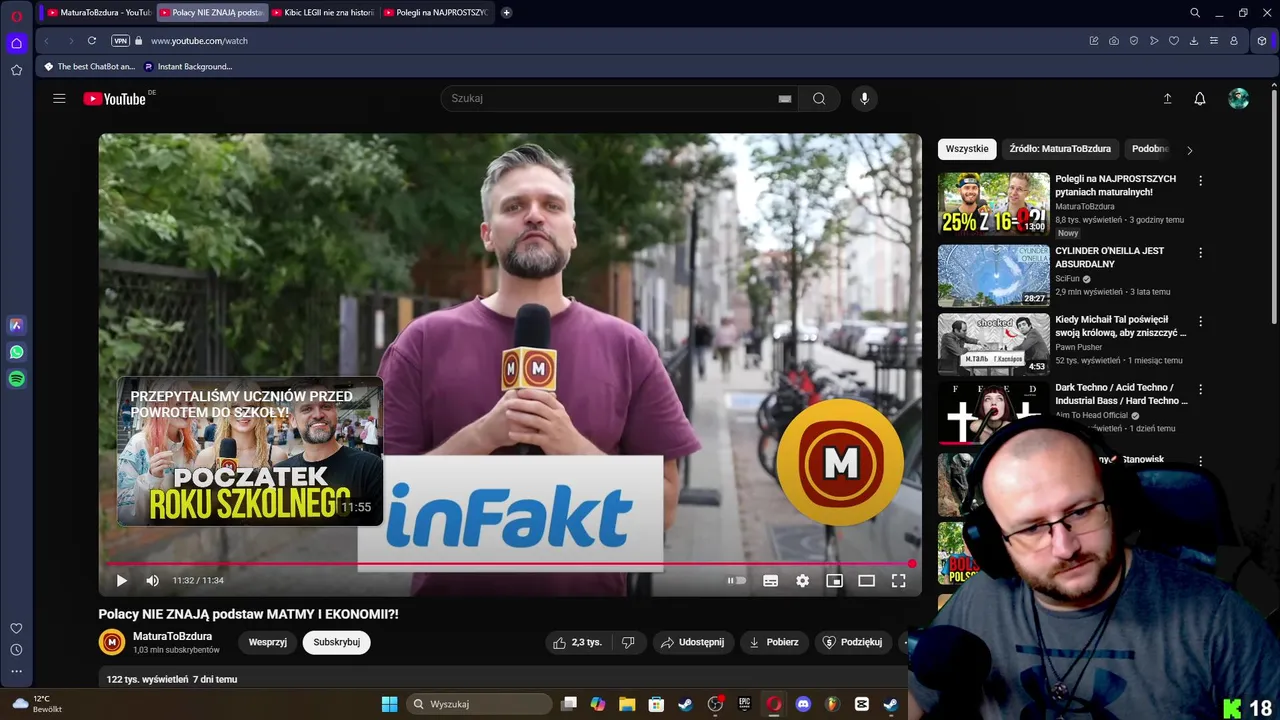Click the address bar URL
The height and width of the screenshot is (720, 1280).
point(199,41)
